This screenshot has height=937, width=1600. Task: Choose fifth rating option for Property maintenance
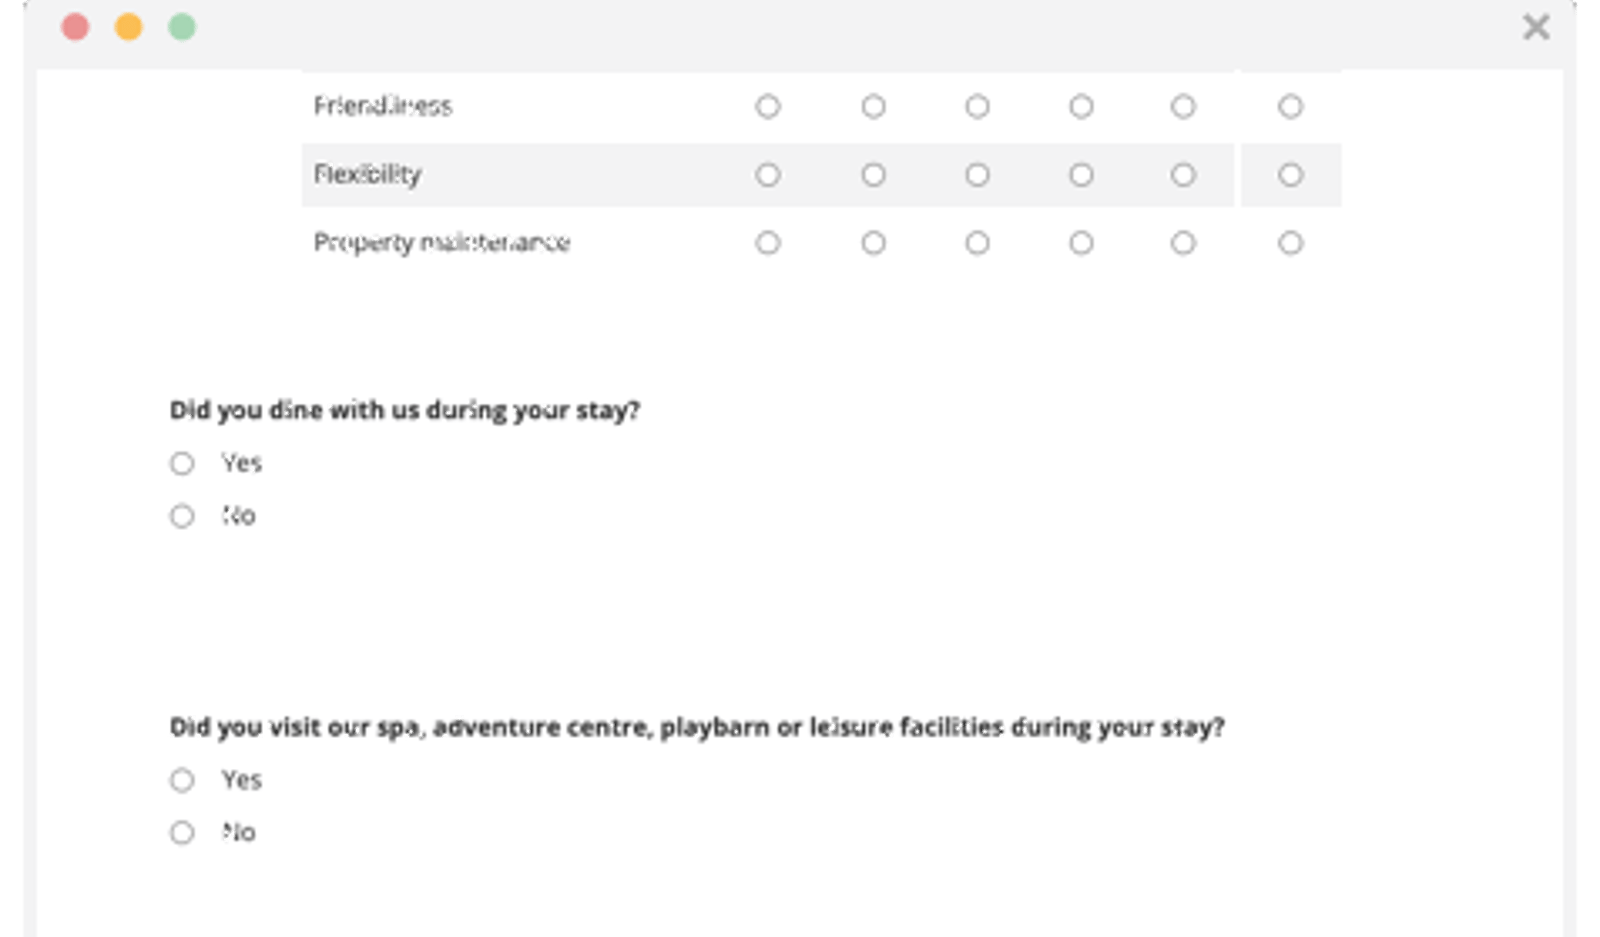pyautogui.click(x=1183, y=243)
